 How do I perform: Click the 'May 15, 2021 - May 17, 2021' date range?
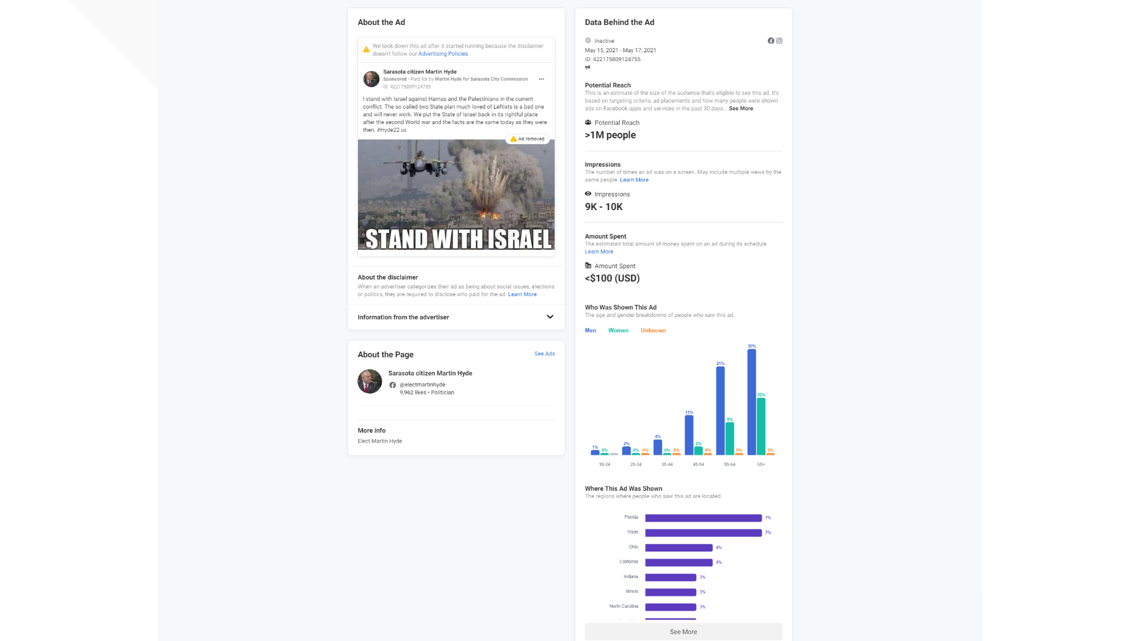pos(620,50)
